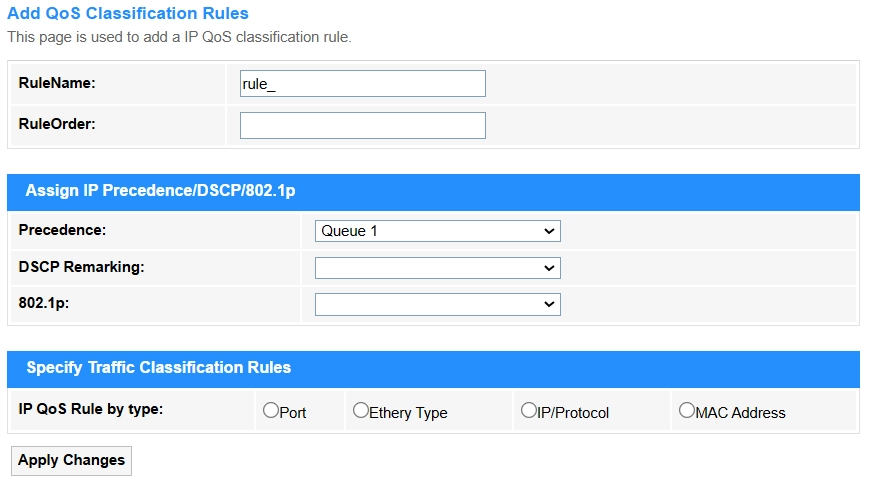
Task: Focus the RuleOrder input box
Action: coord(362,126)
